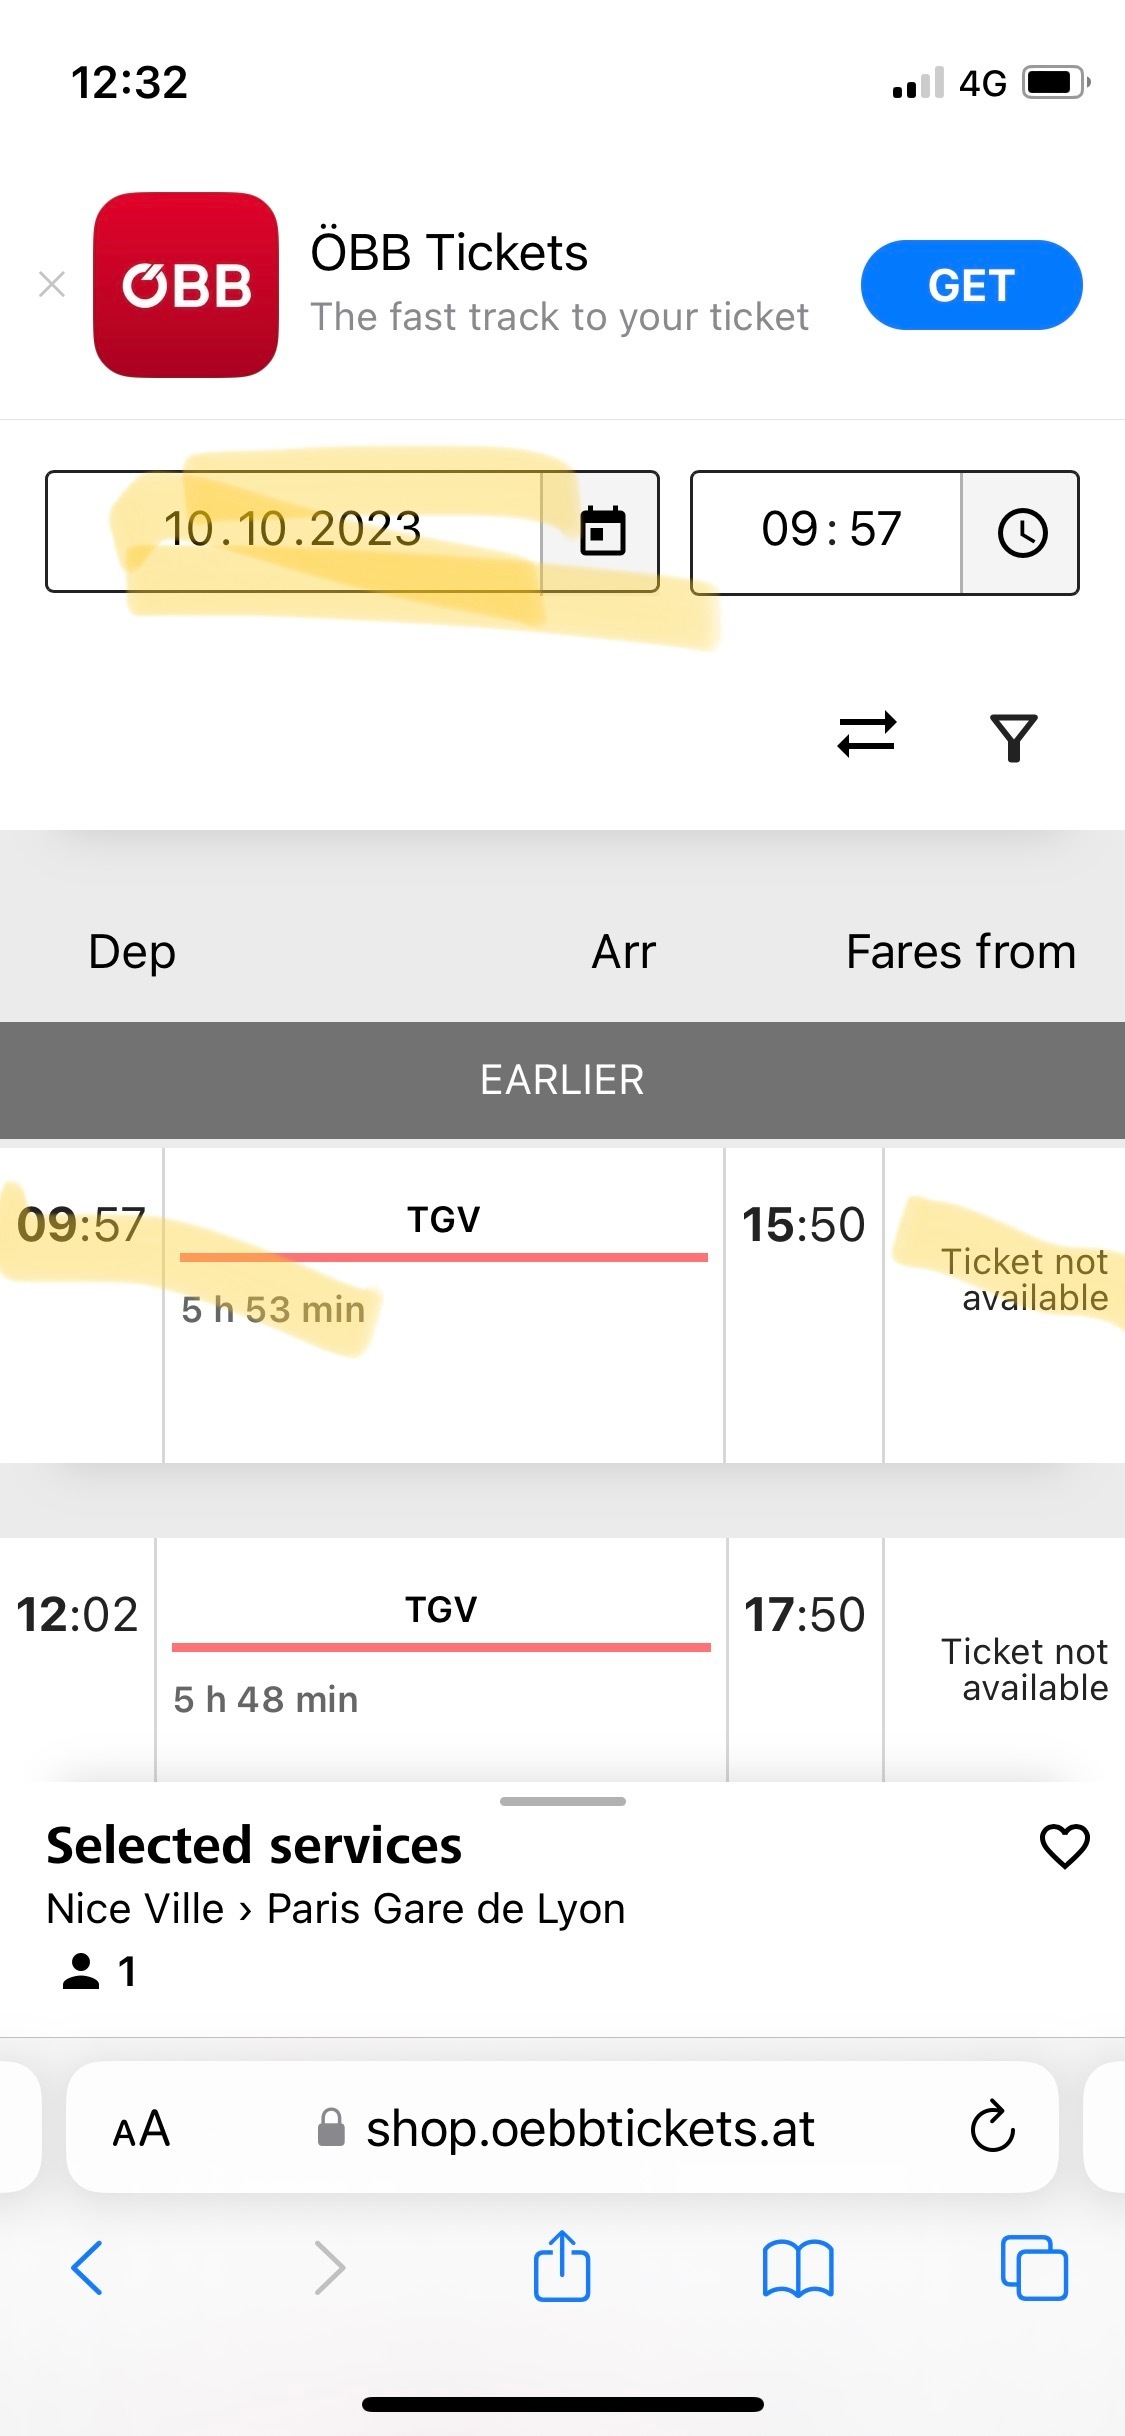Open the calendar date picker icon
The height and width of the screenshot is (2436, 1125).
(602, 531)
